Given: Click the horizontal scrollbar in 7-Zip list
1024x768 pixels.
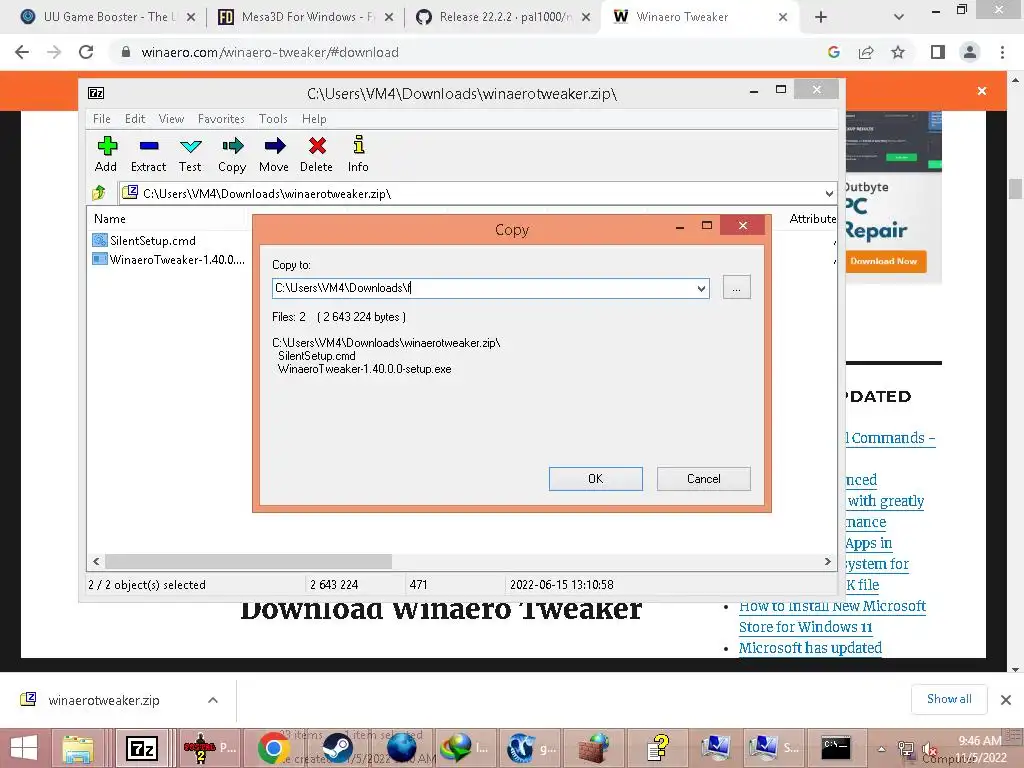Looking at the screenshot, I should (x=248, y=561).
